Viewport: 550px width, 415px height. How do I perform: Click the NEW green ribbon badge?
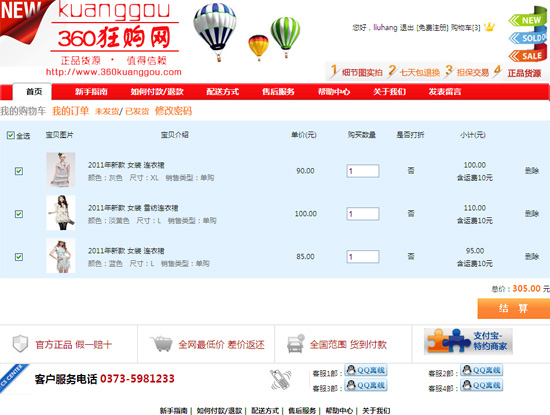click(x=528, y=20)
